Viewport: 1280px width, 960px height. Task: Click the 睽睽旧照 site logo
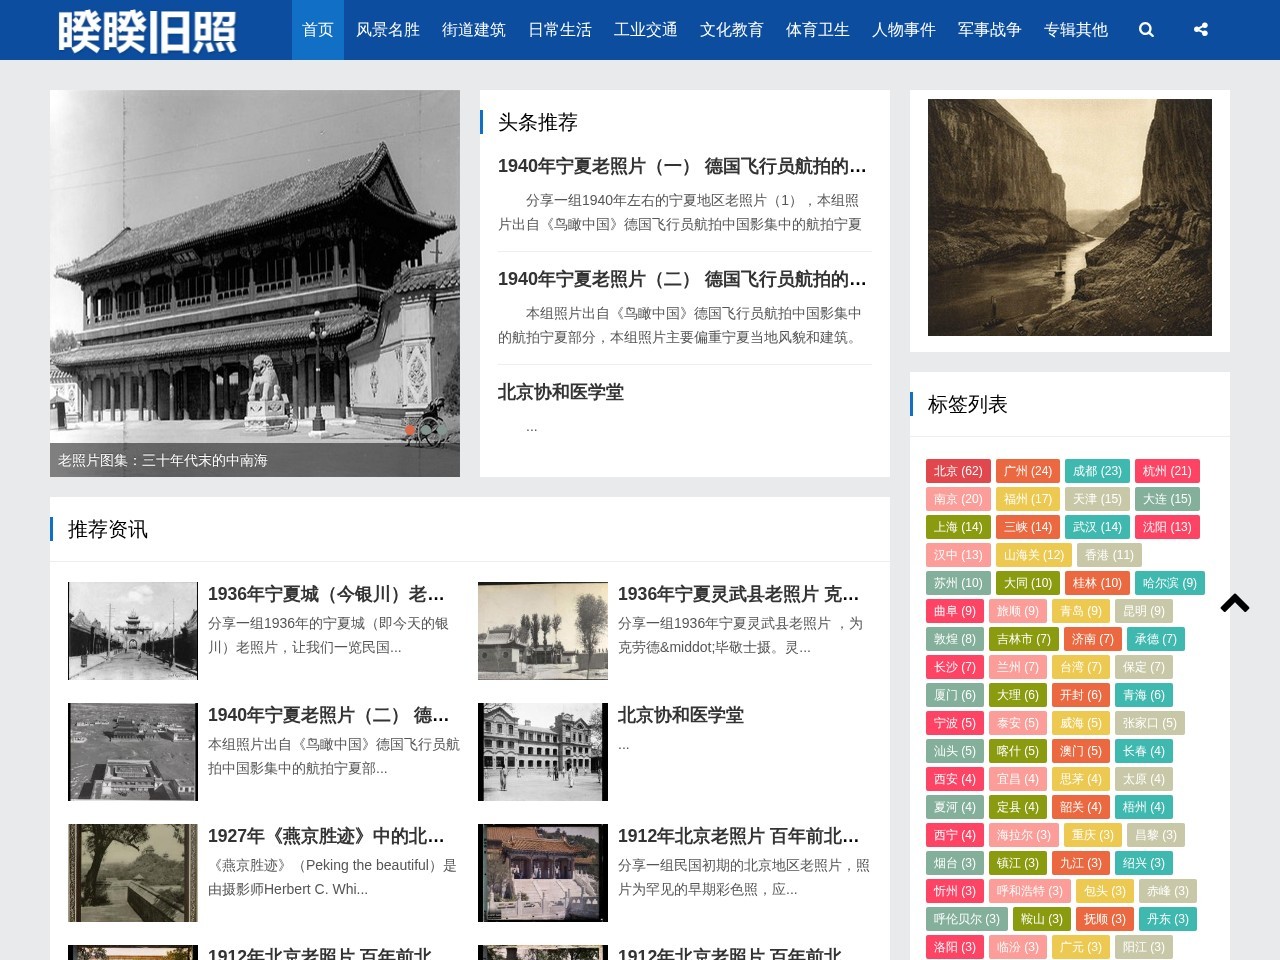tap(147, 31)
